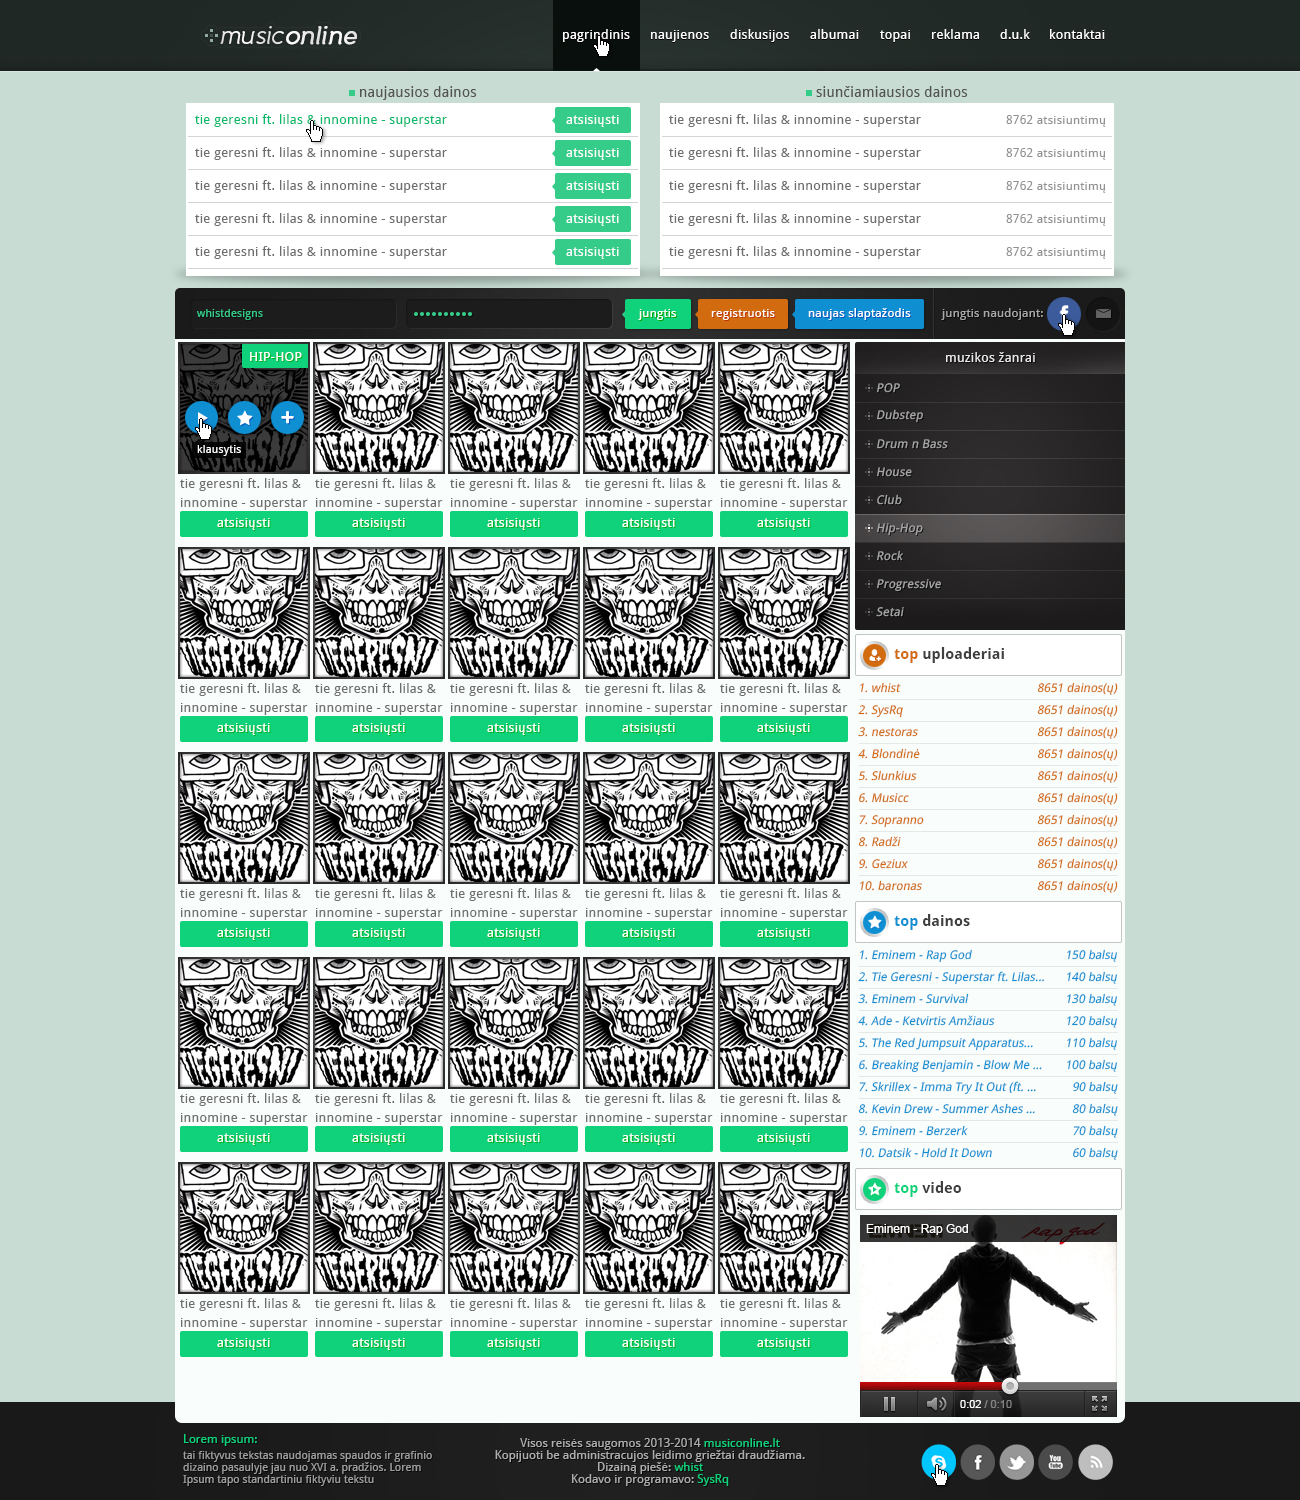Toggle fullscreen on the video player
This screenshot has height=1500, width=1300.
pos(1099,1404)
